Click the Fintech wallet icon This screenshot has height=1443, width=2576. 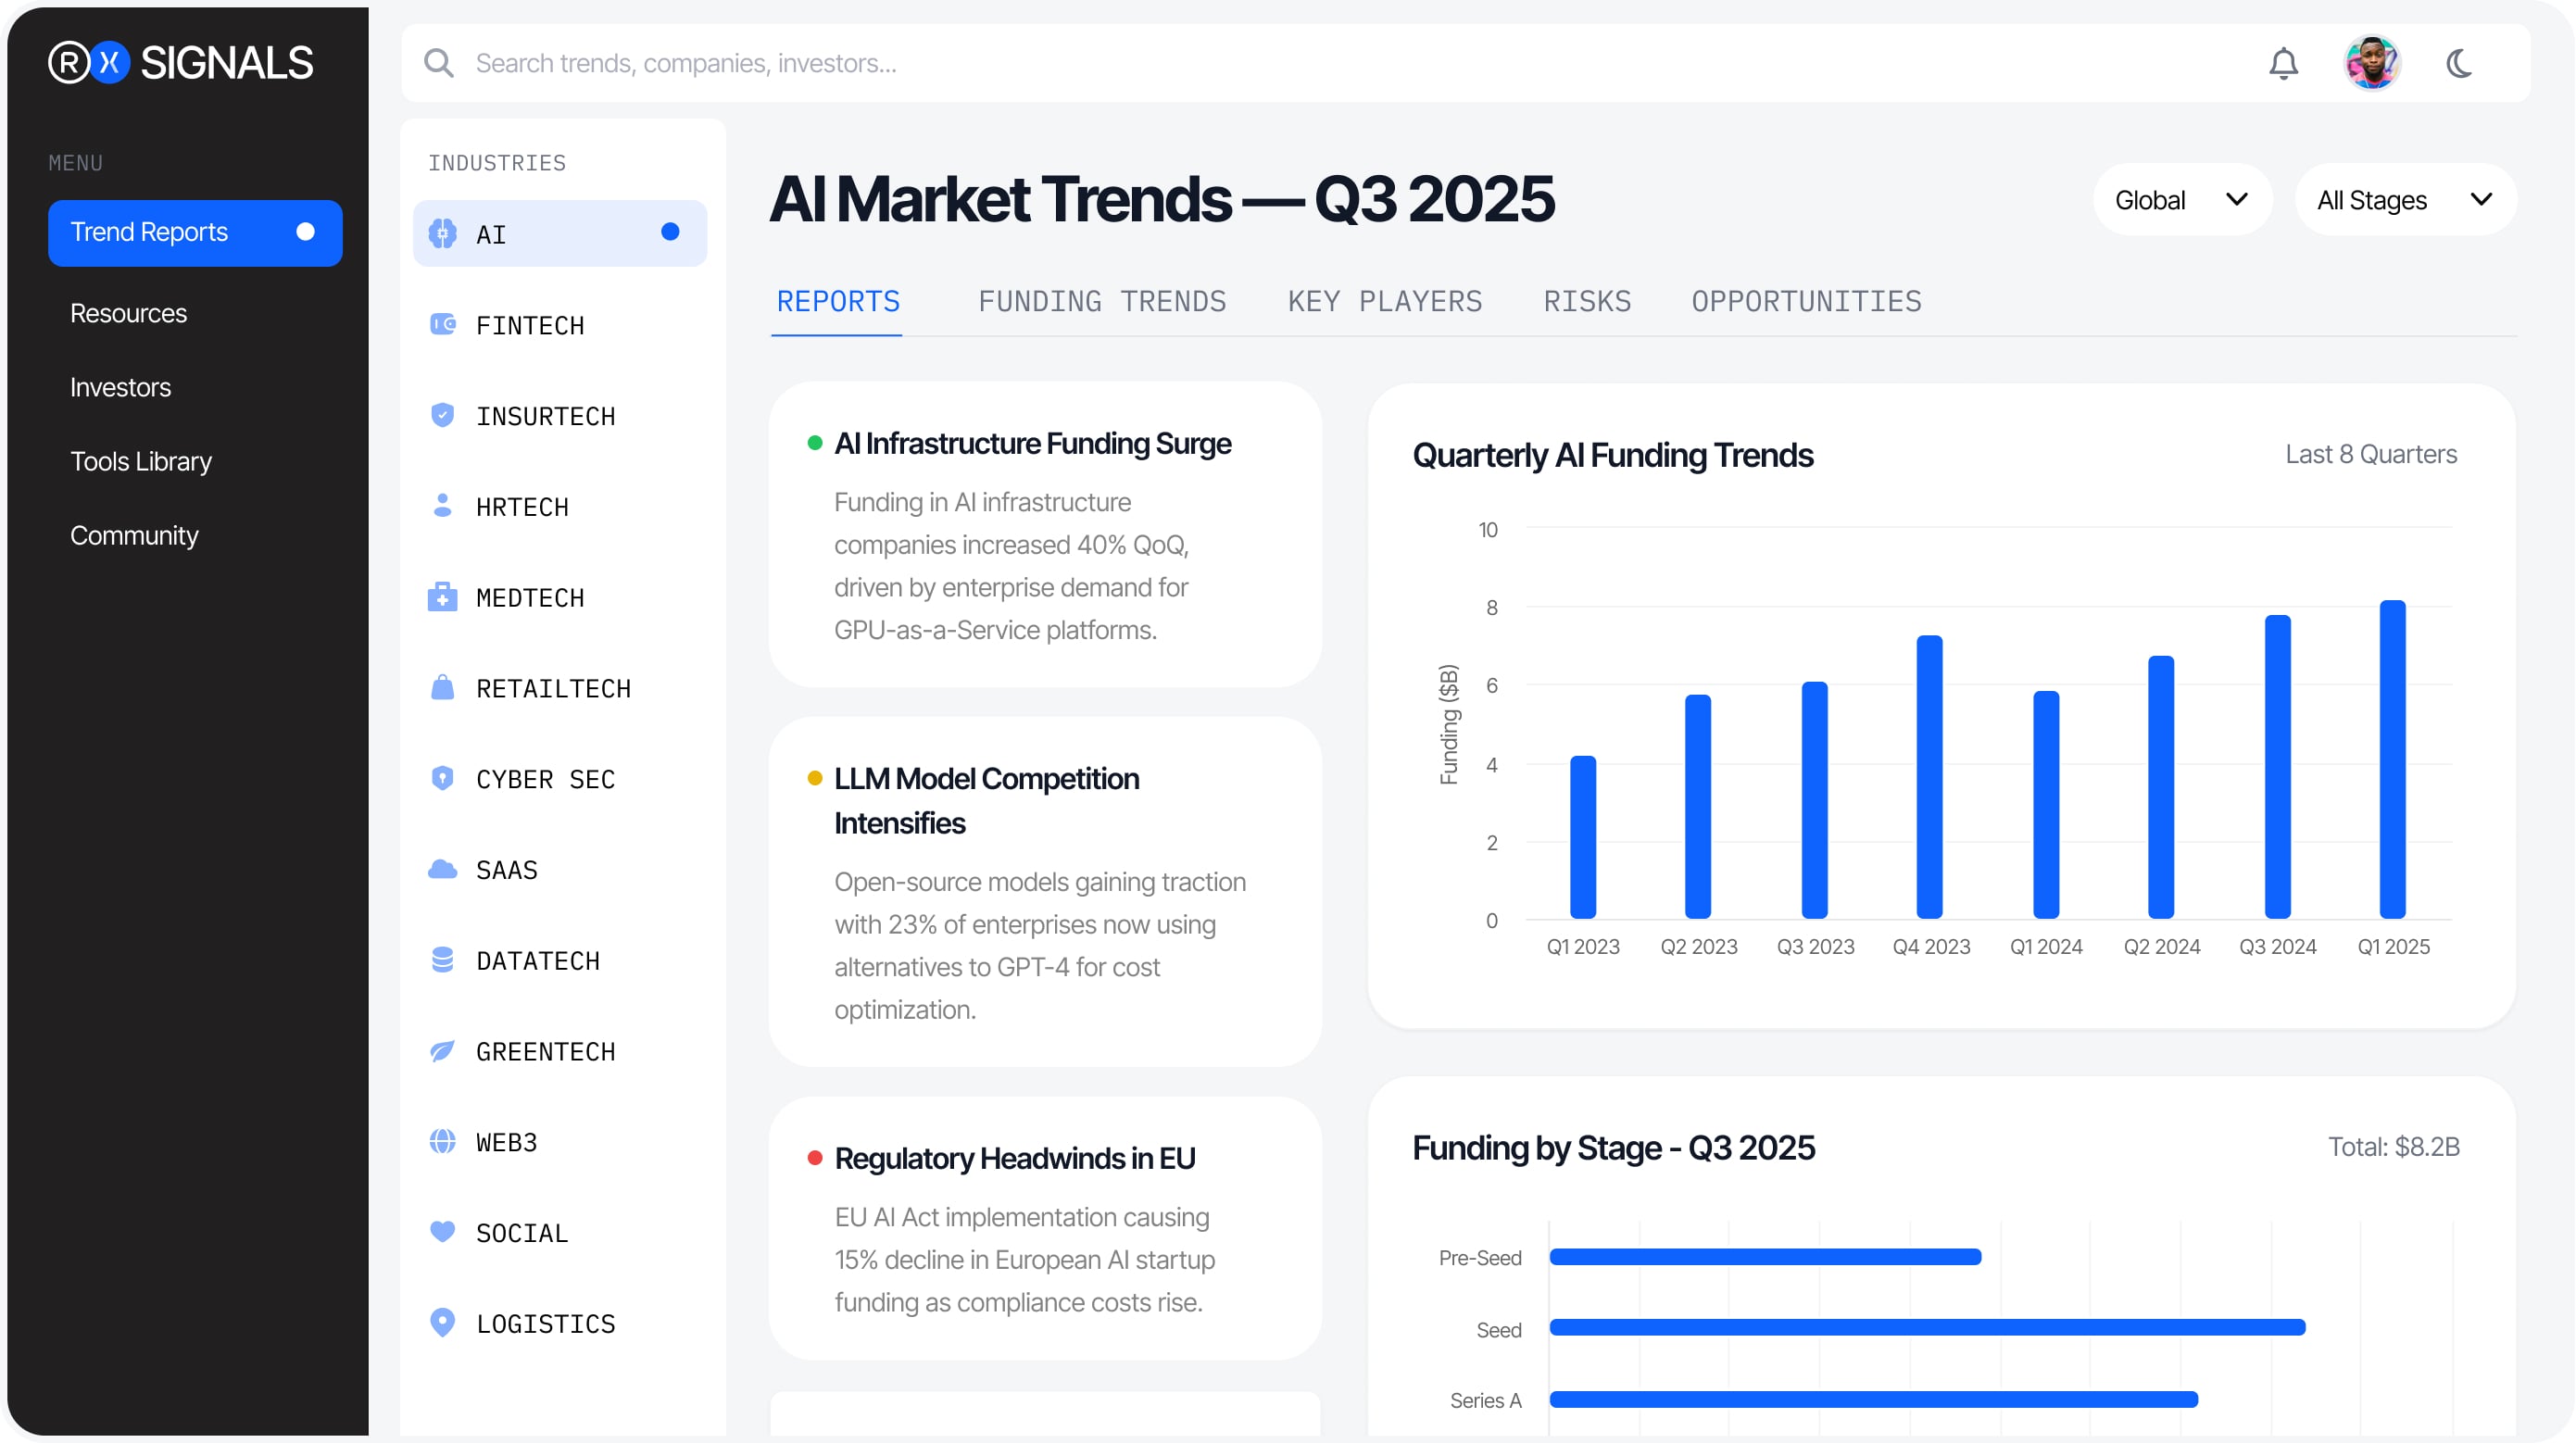(442, 324)
